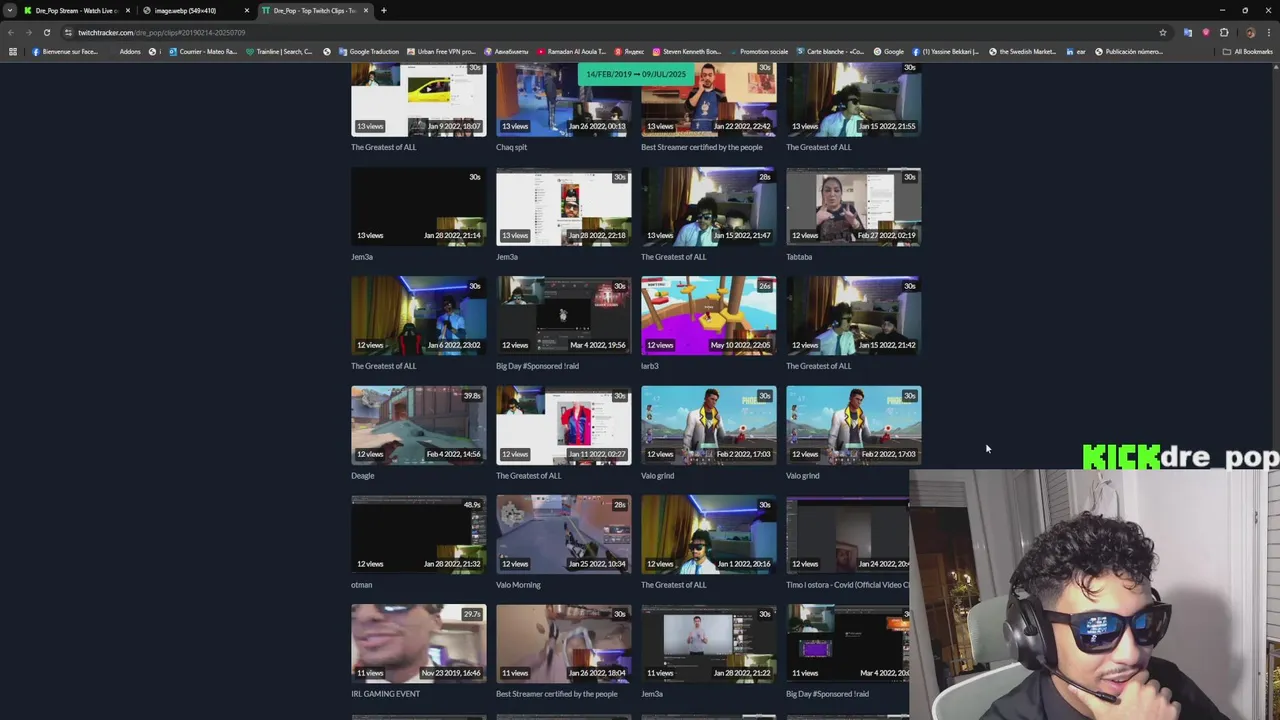Image resolution: width=1280 pixels, height=720 pixels.
Task: Click the 'Tabtaba' clip title text
Action: (x=799, y=257)
